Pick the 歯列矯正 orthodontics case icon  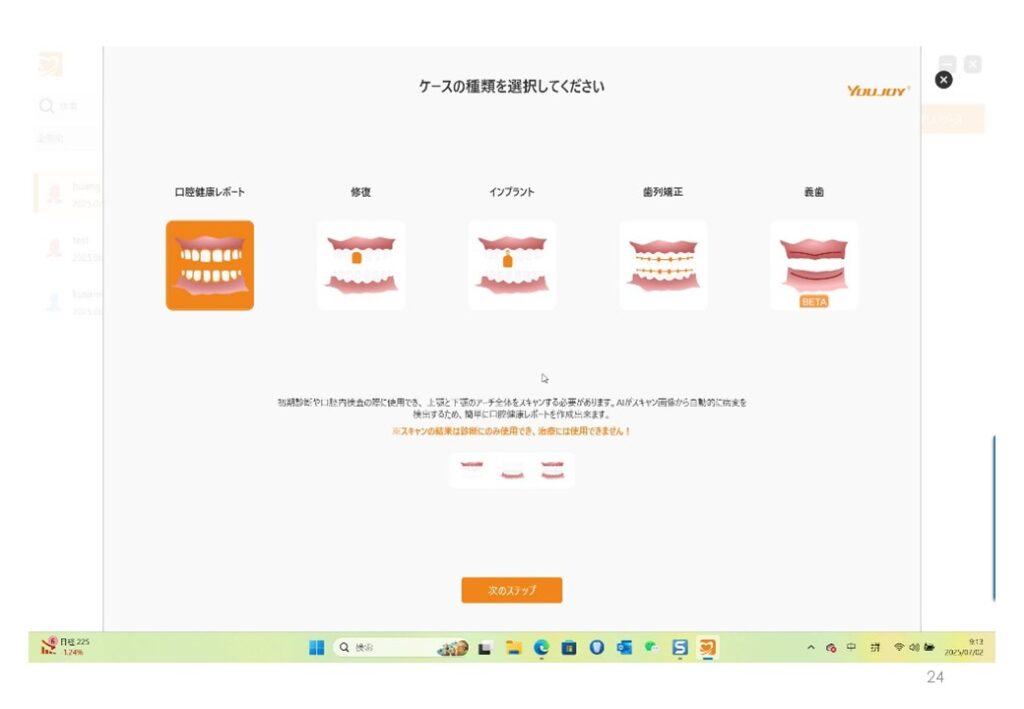point(663,265)
